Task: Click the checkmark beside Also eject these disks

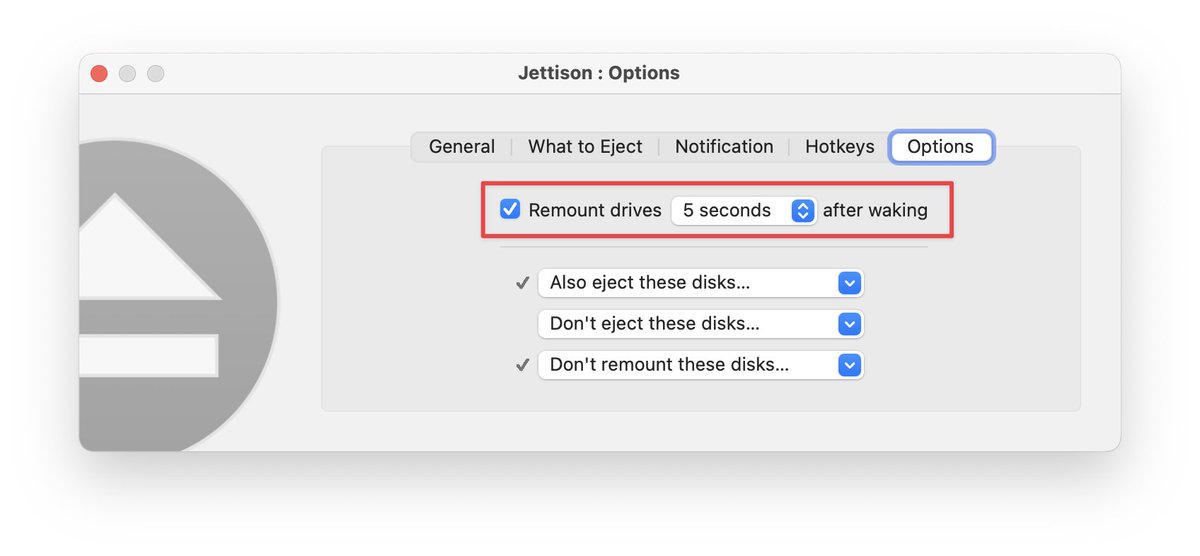Action: (x=522, y=283)
